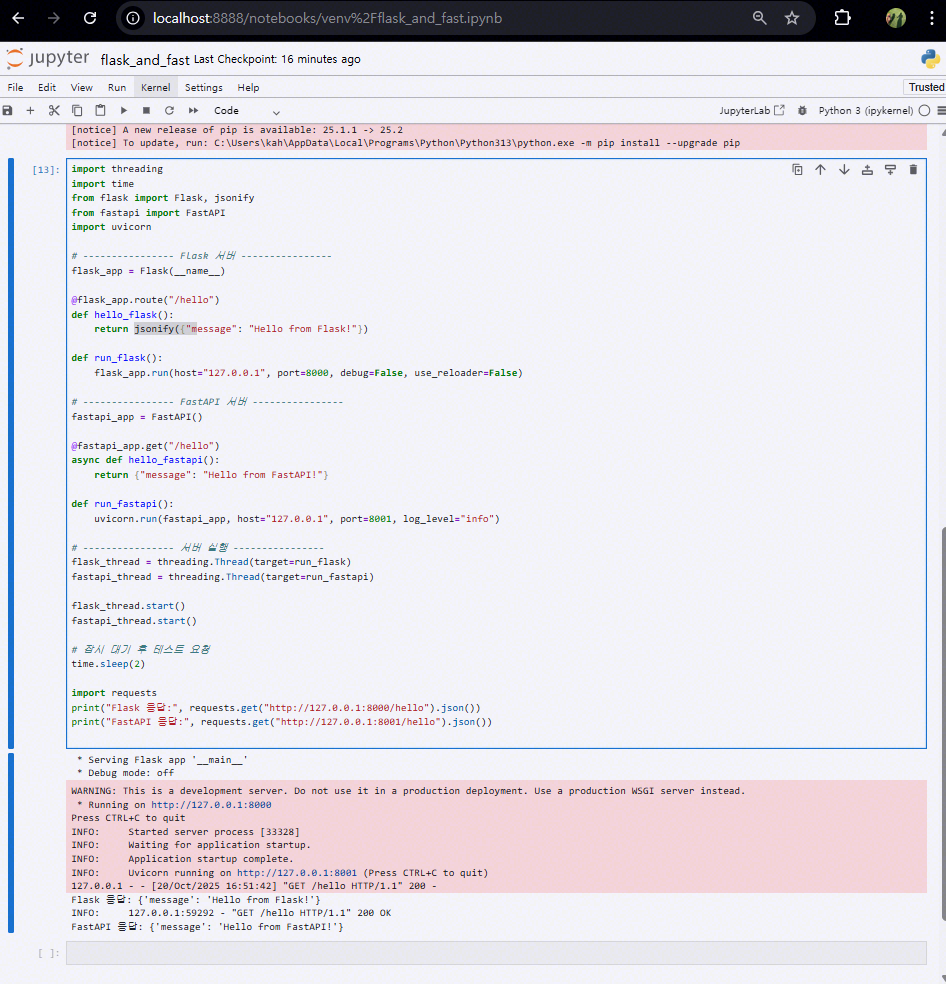Cut the selected cell with the scissors icon
The image size is (946, 984).
54,110
